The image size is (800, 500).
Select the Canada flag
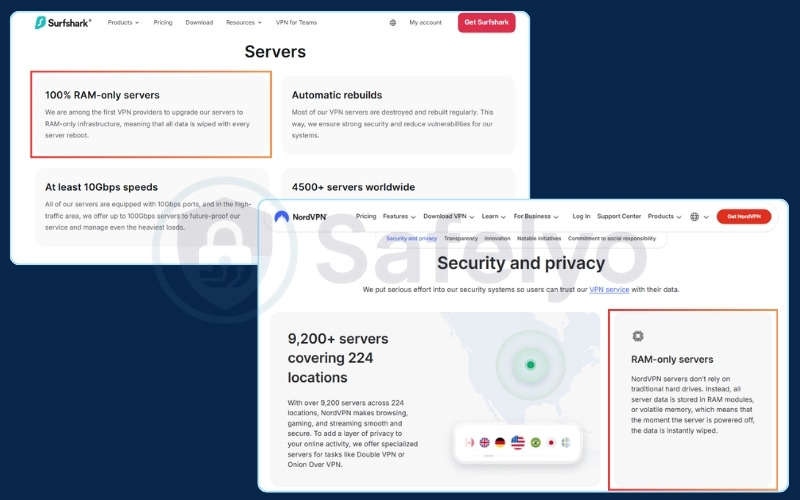click(470, 442)
